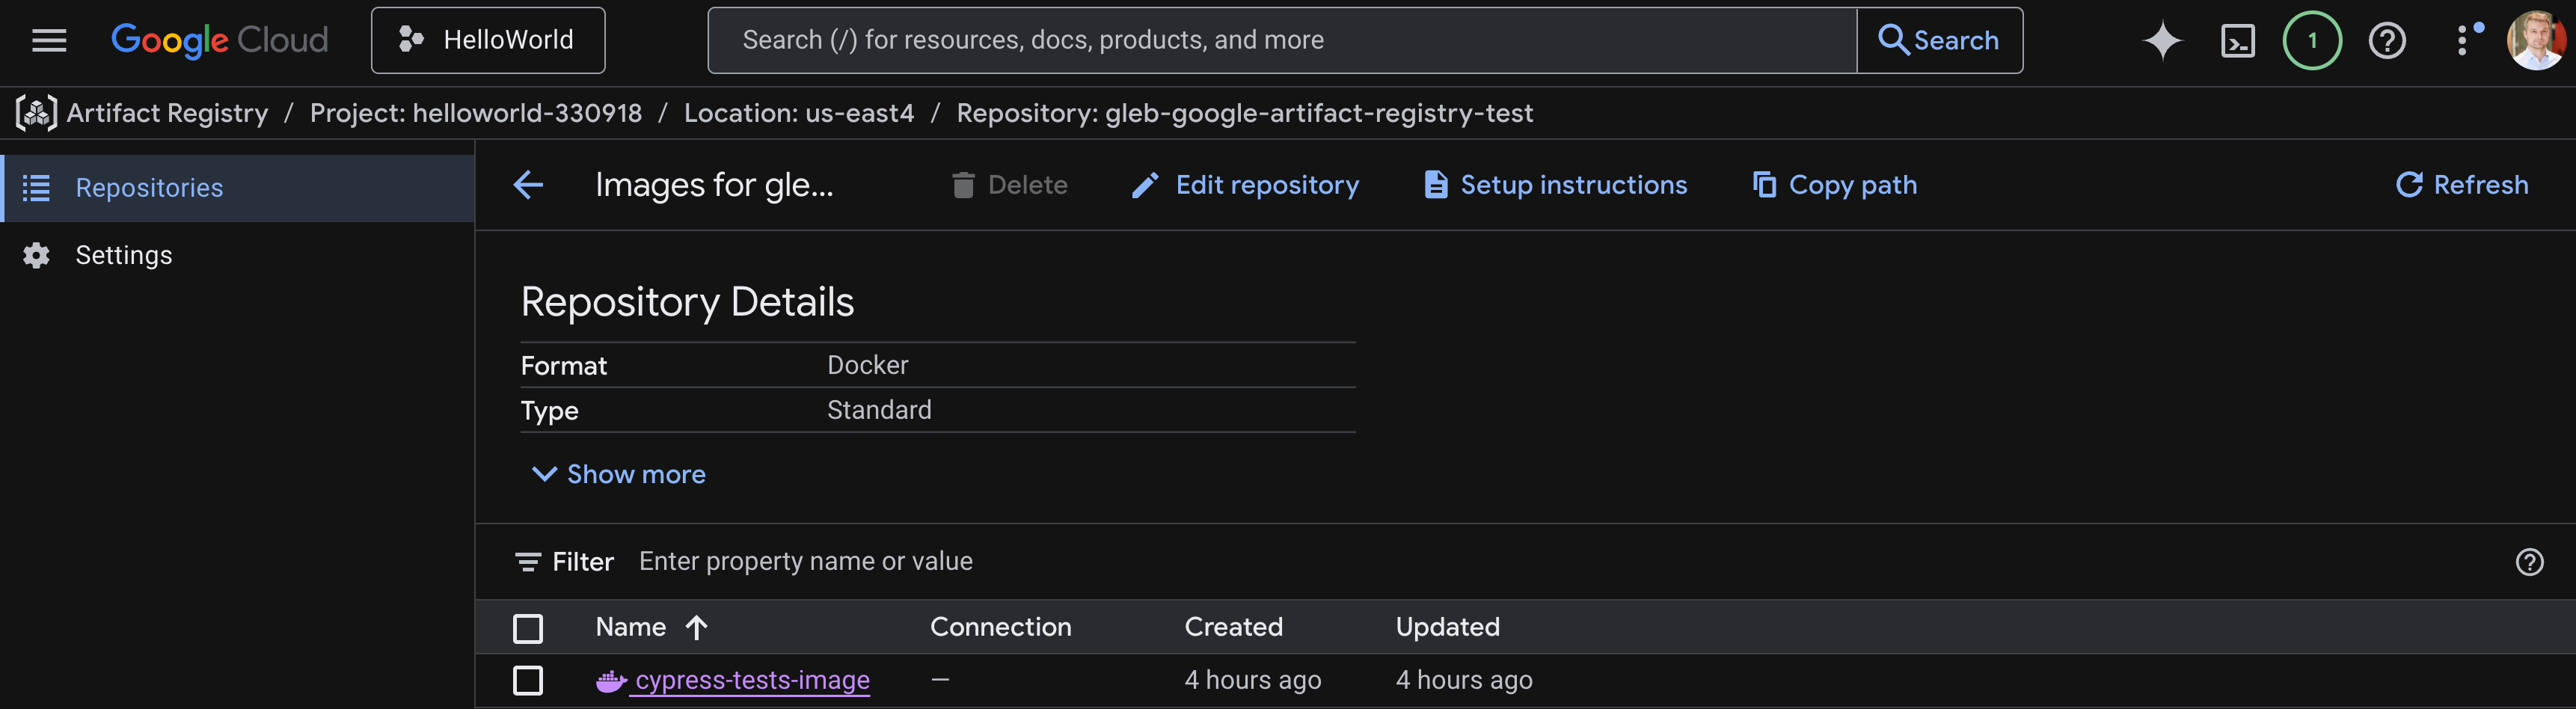Expand Show more repository details

point(617,474)
